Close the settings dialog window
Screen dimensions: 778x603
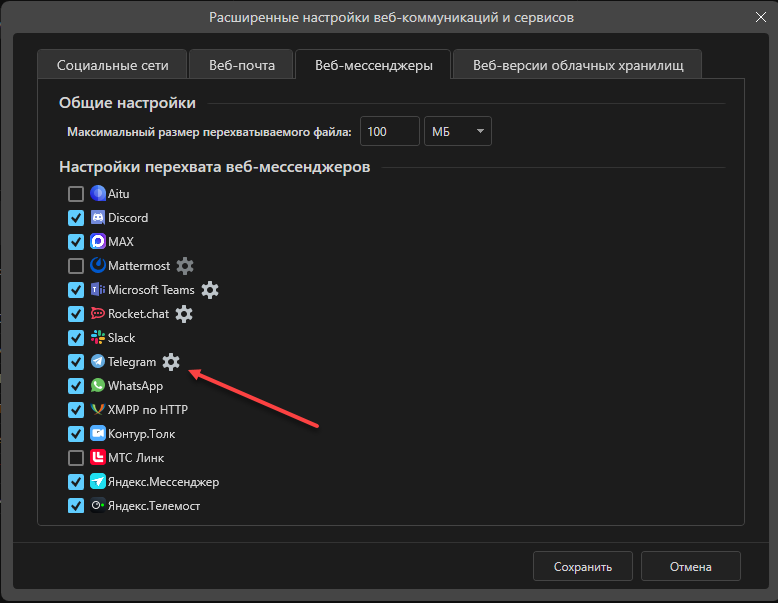pos(761,17)
